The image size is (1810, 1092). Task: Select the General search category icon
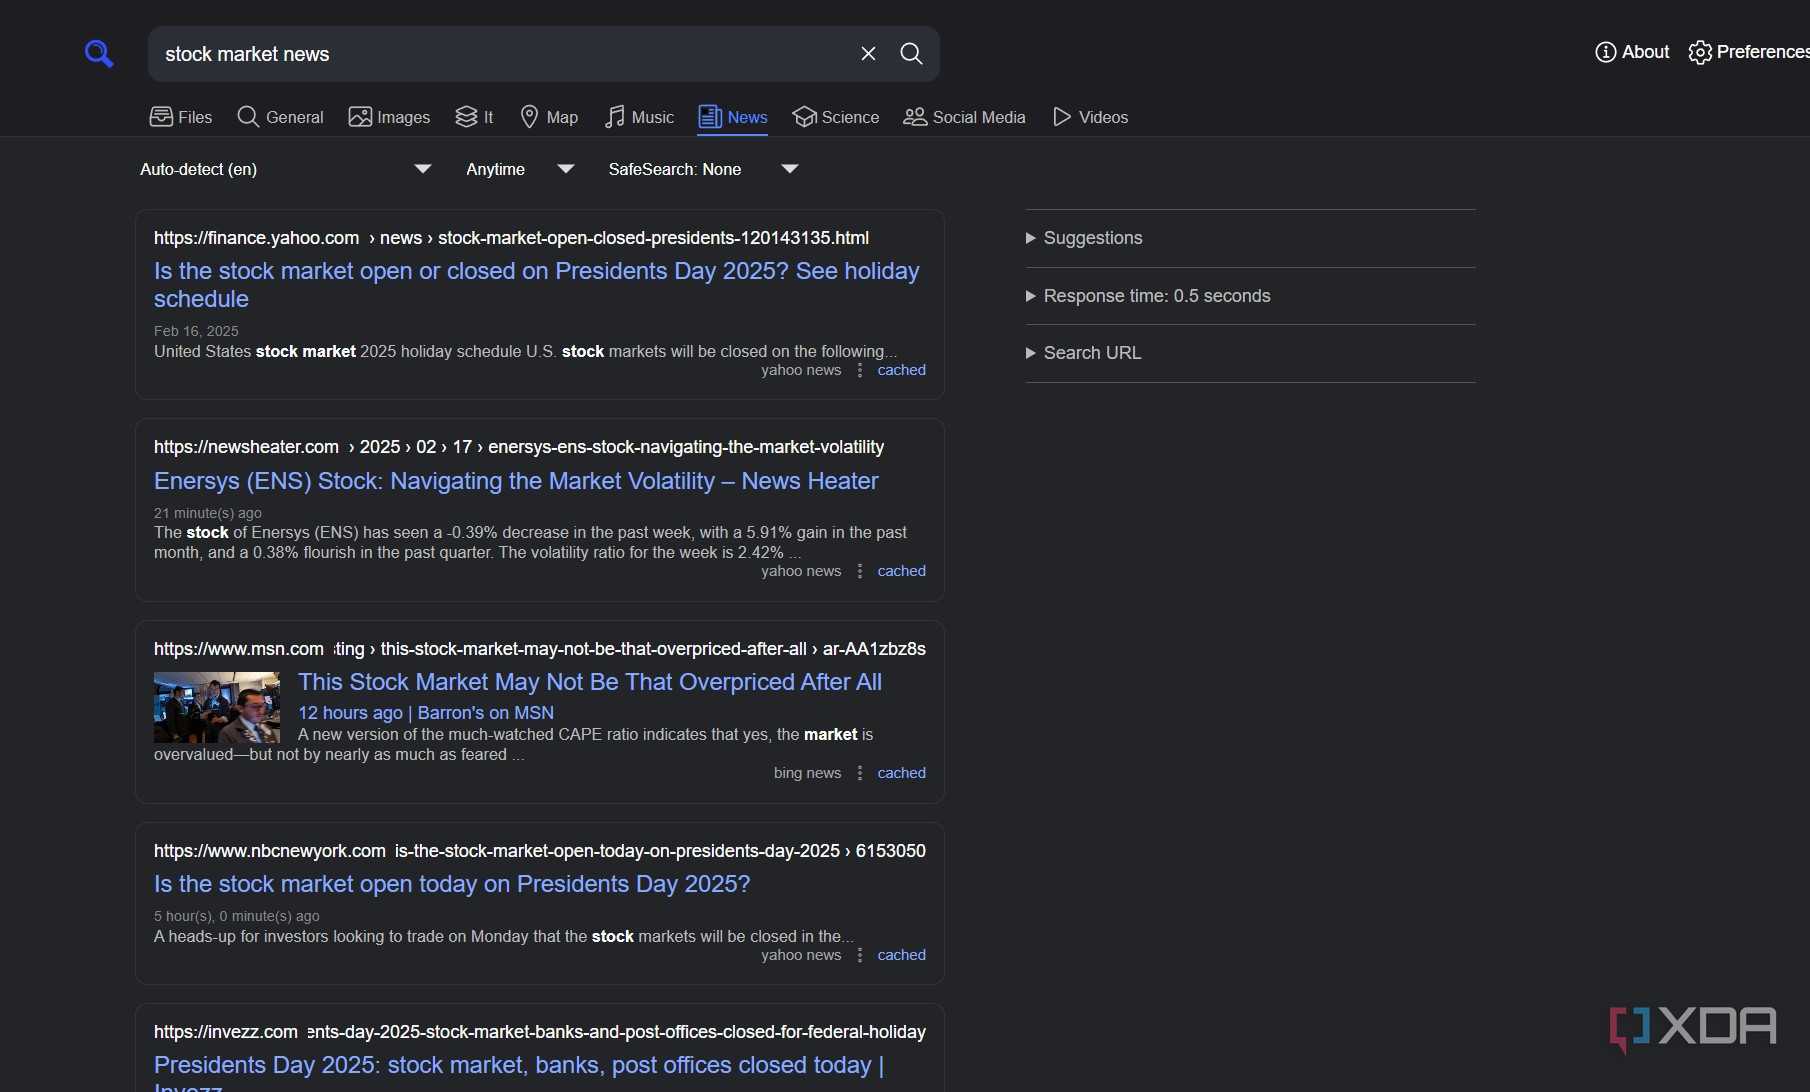tap(248, 117)
